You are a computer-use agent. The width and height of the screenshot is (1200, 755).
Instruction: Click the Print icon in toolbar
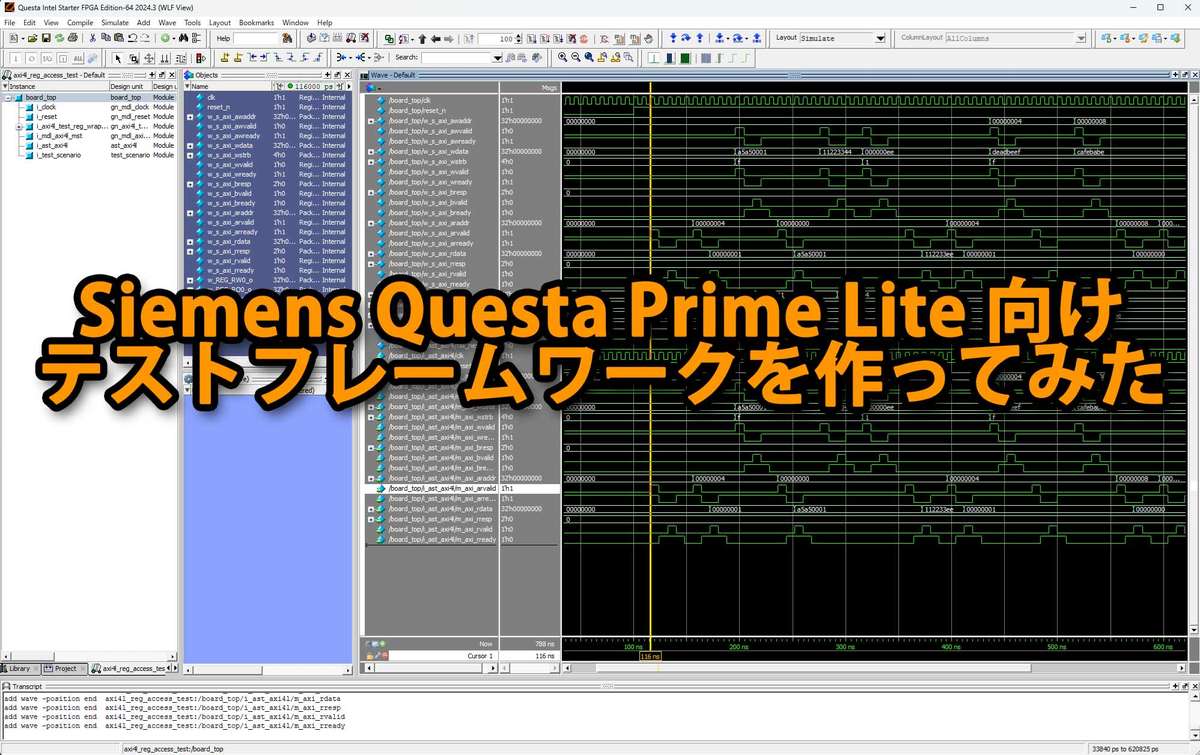73,38
